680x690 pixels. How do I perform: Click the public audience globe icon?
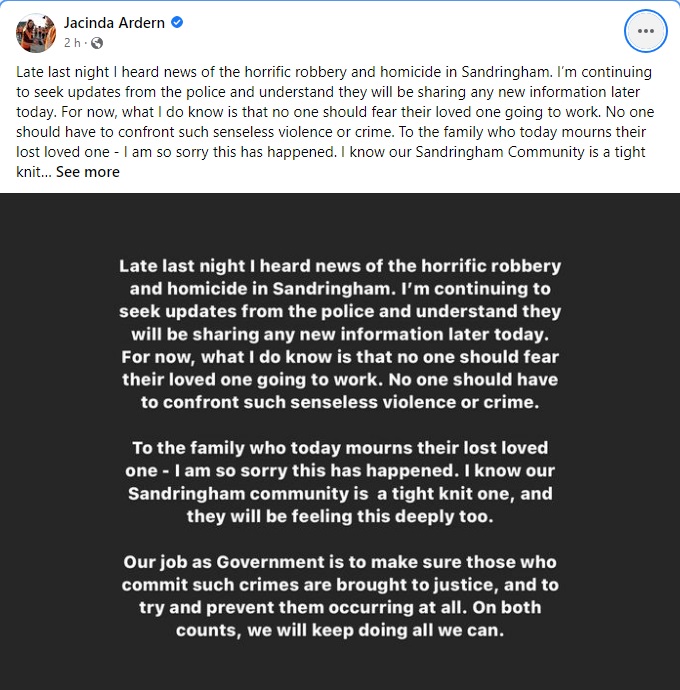click(97, 43)
